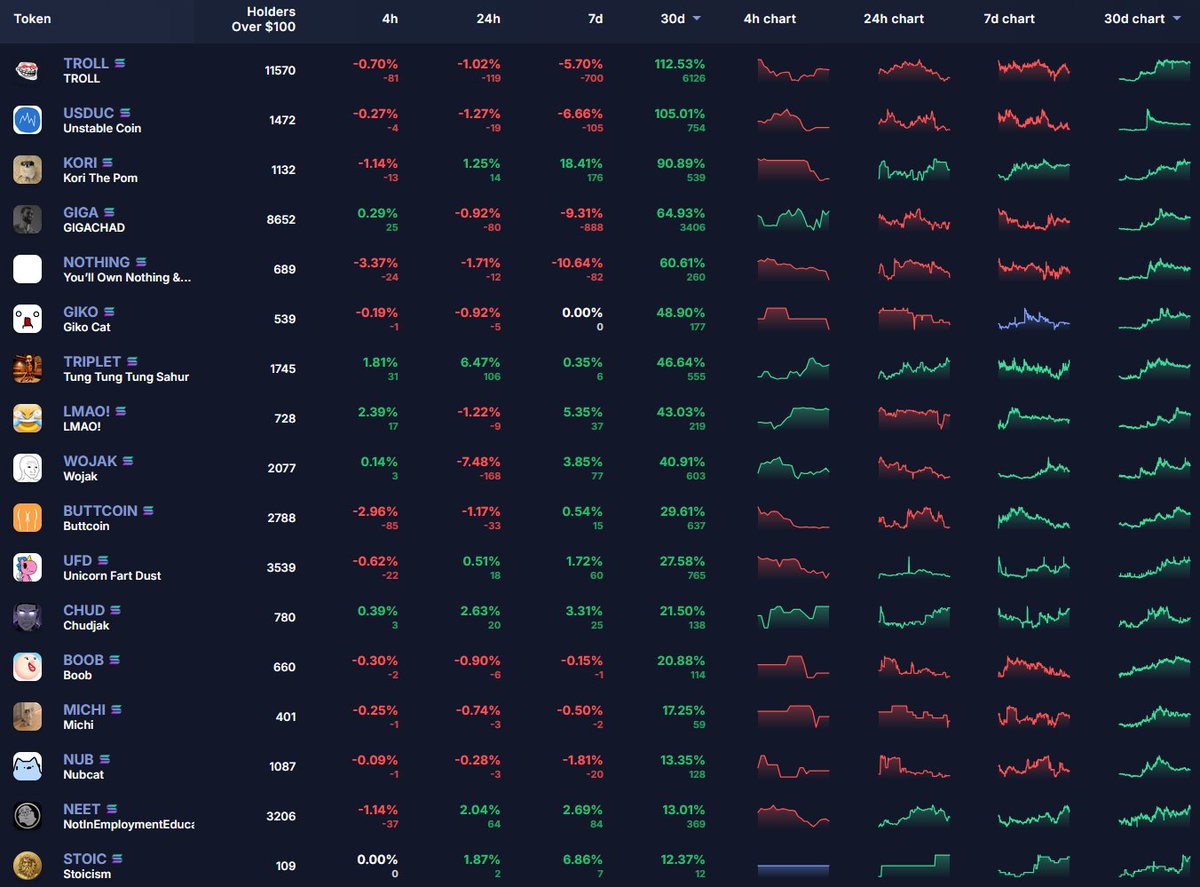This screenshot has width=1200, height=887.
Task: Click Solana chain icon beside BUTTCOIN
Action: pyautogui.click(x=149, y=511)
